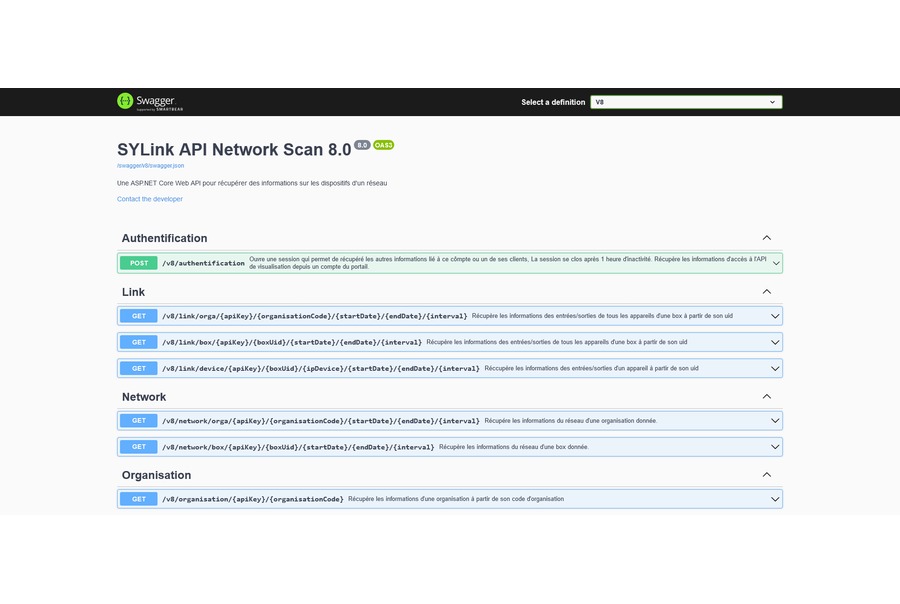
Task: Expand /v8/authentification endpoint arrow
Action: (775, 264)
